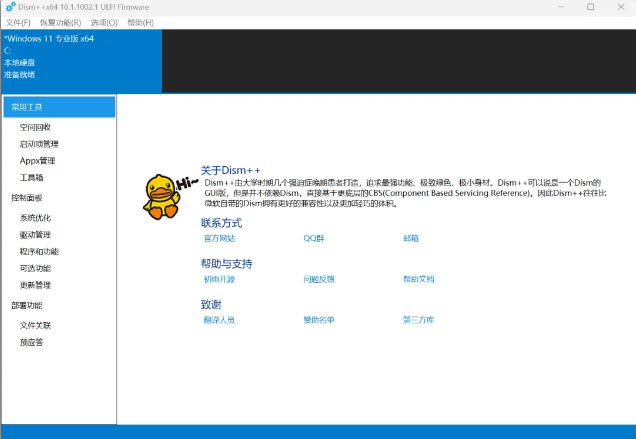Viewport: 636px width, 439px height.
Task: Open the 翻译人员 credits link
Action: click(x=219, y=320)
